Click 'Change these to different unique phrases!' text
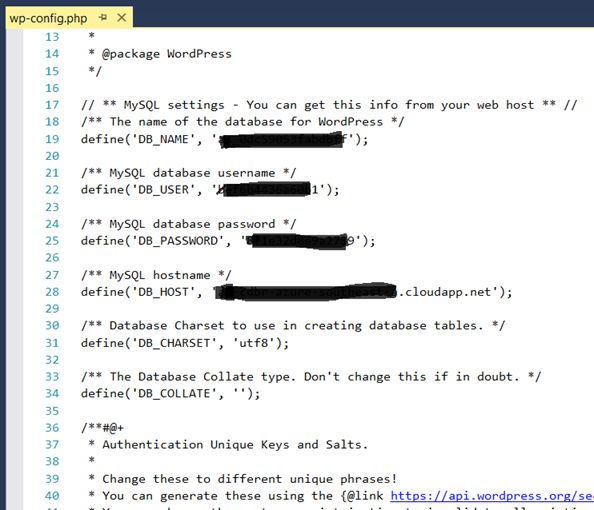 point(249,479)
